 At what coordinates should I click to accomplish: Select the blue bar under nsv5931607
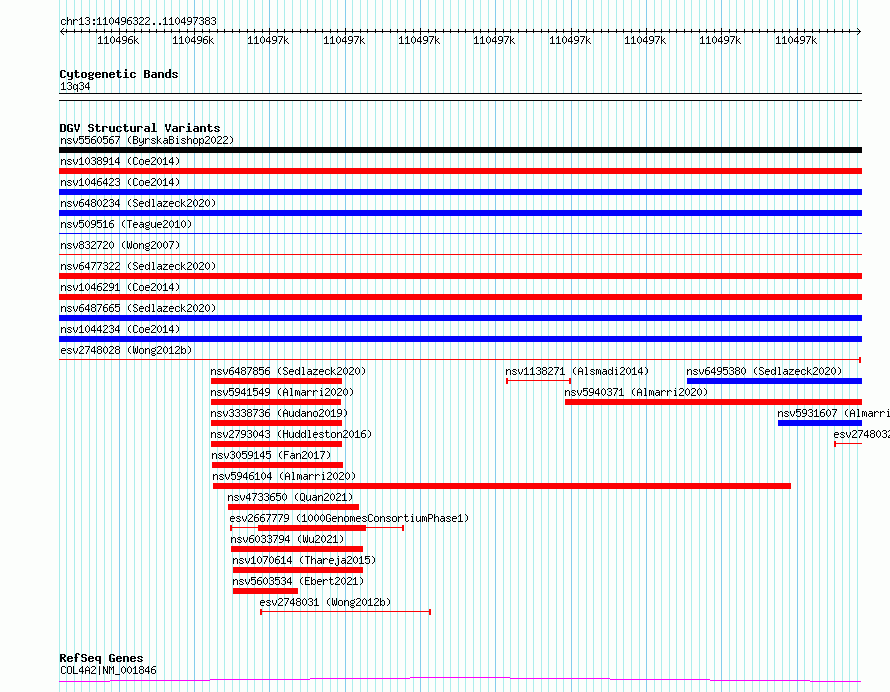(805, 423)
